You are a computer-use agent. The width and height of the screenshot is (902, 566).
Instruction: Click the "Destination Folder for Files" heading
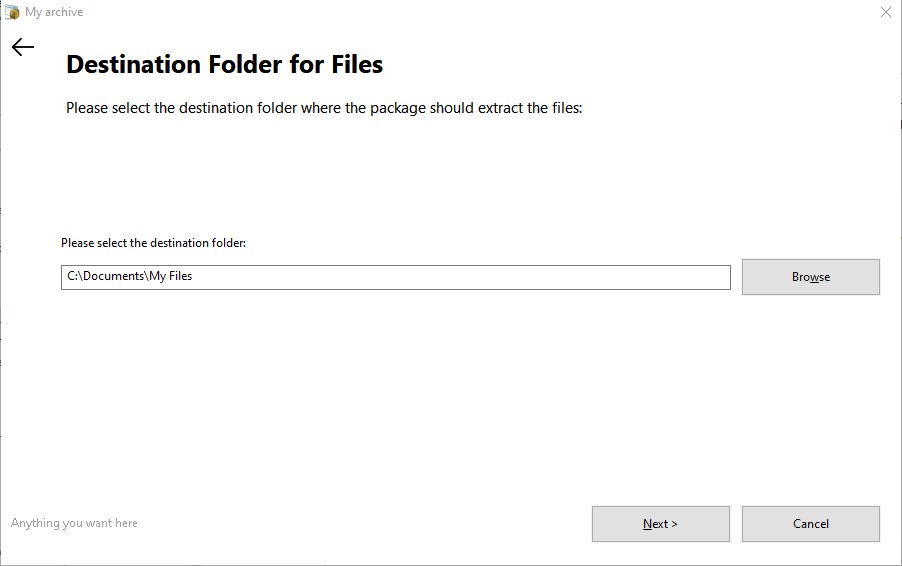pos(224,65)
